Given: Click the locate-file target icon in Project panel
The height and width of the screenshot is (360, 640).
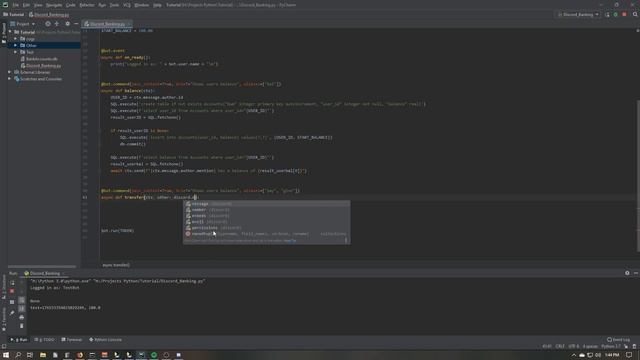Looking at the screenshot, I should [x=48, y=24].
